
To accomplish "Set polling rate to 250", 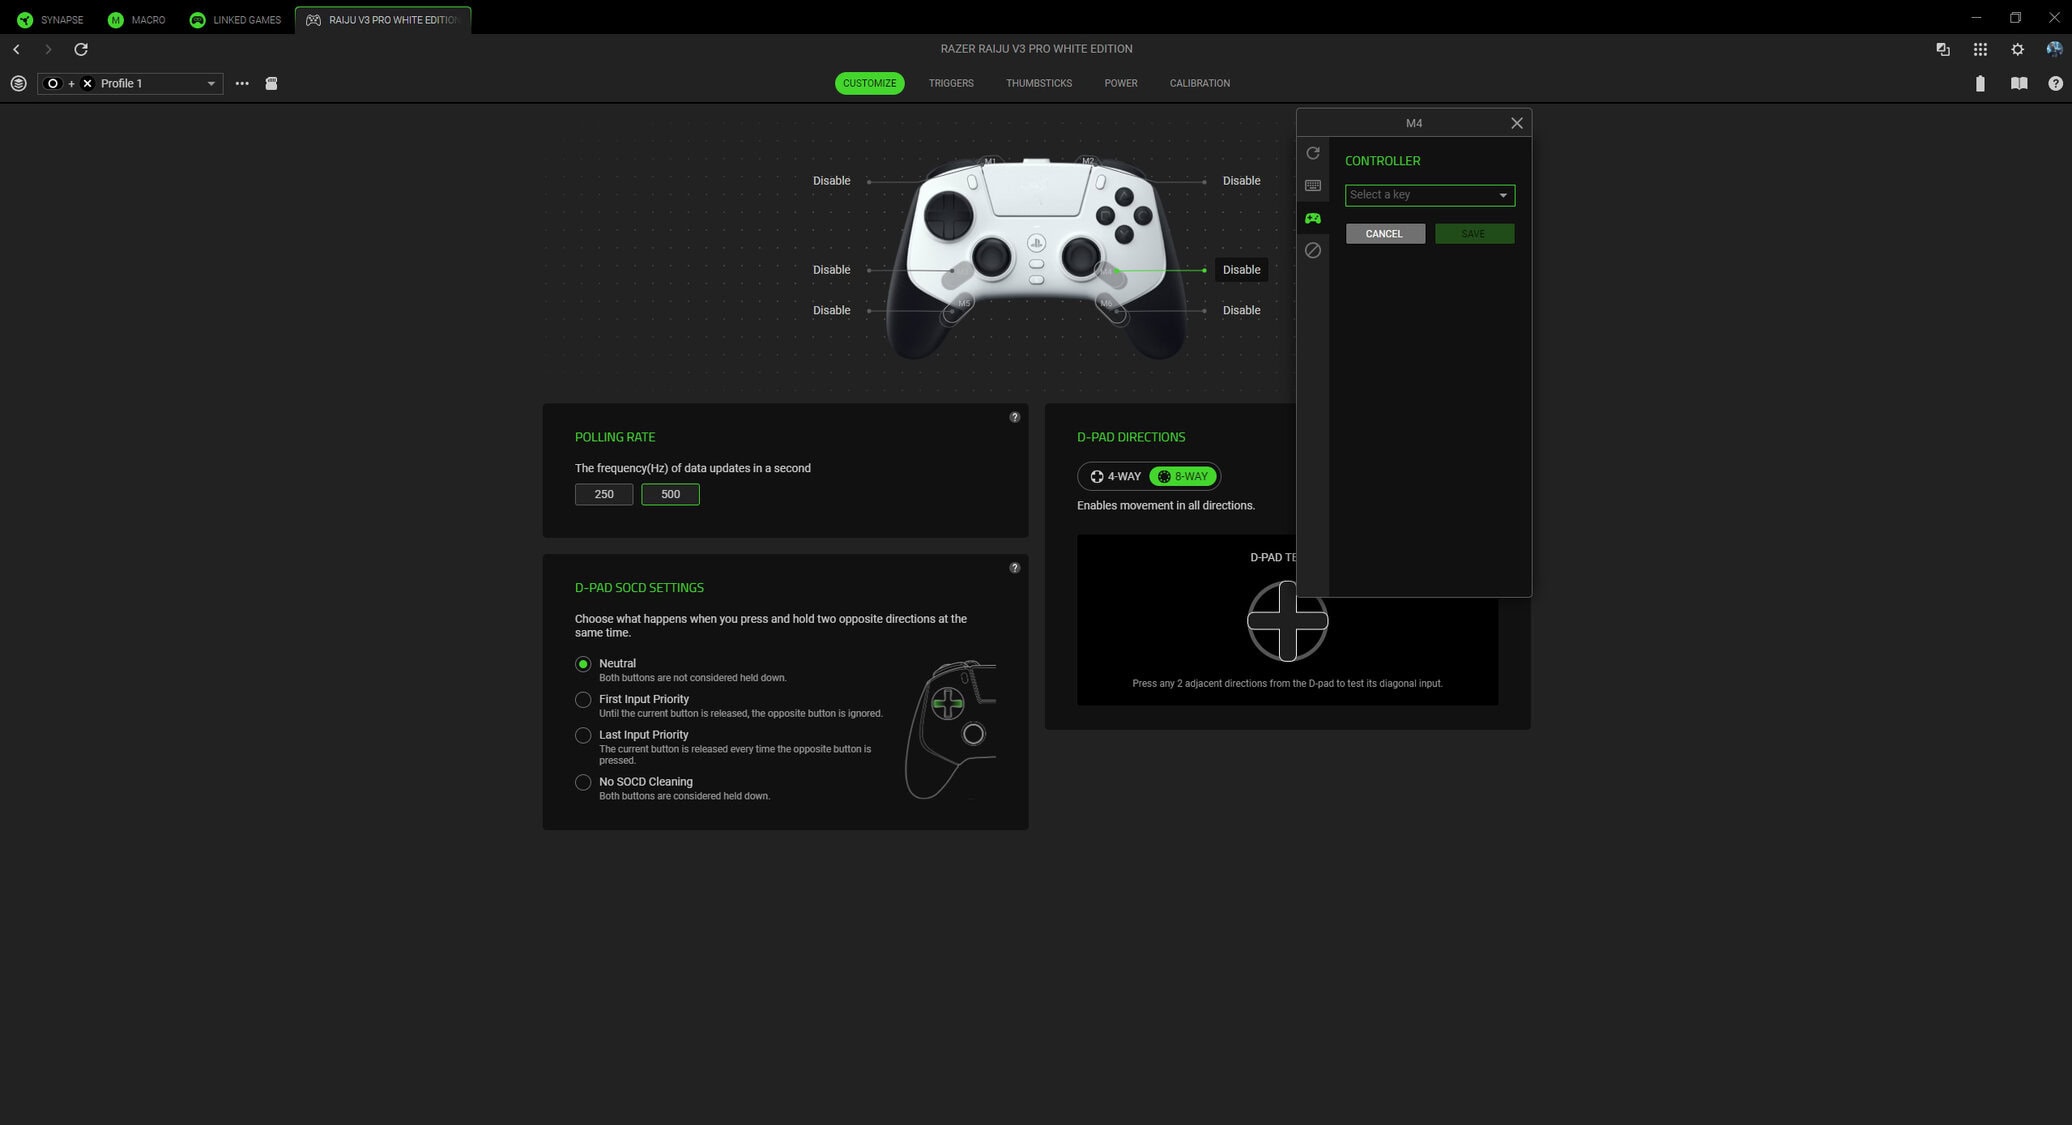I will pos(603,494).
